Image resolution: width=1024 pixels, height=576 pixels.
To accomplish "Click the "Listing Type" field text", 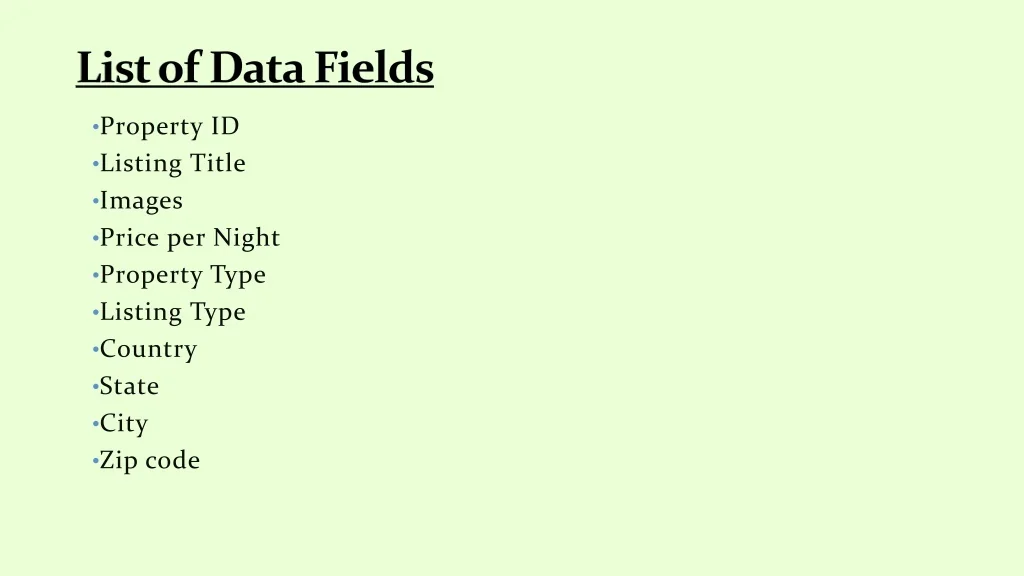I will (x=172, y=312).
